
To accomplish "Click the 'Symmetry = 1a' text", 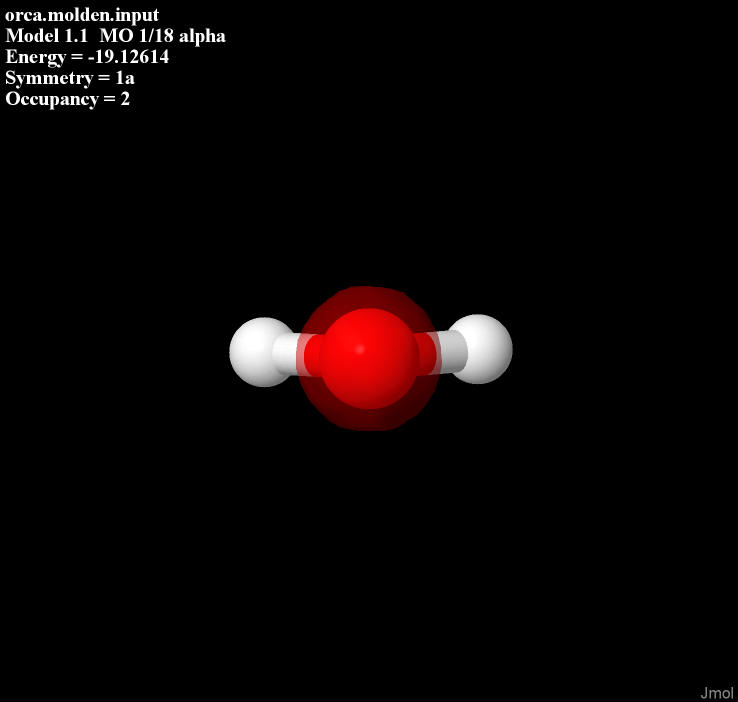I will point(70,78).
